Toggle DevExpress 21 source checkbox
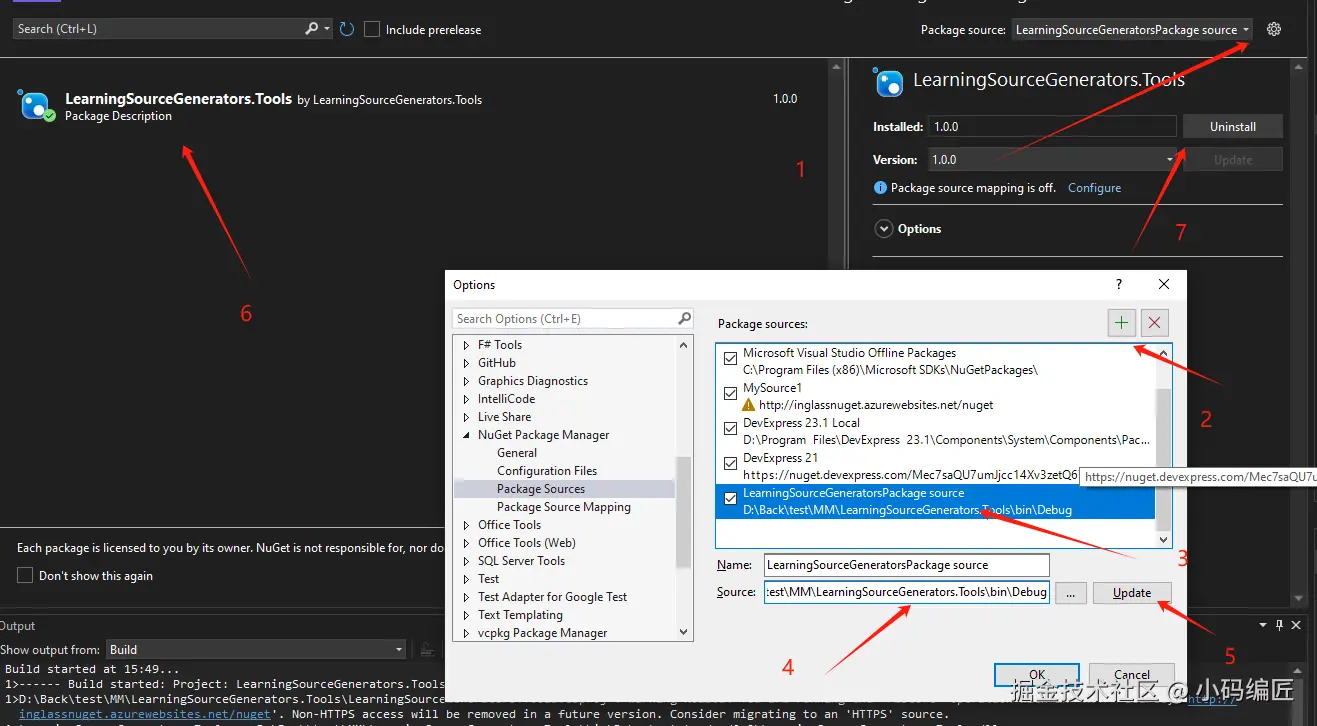 point(731,465)
